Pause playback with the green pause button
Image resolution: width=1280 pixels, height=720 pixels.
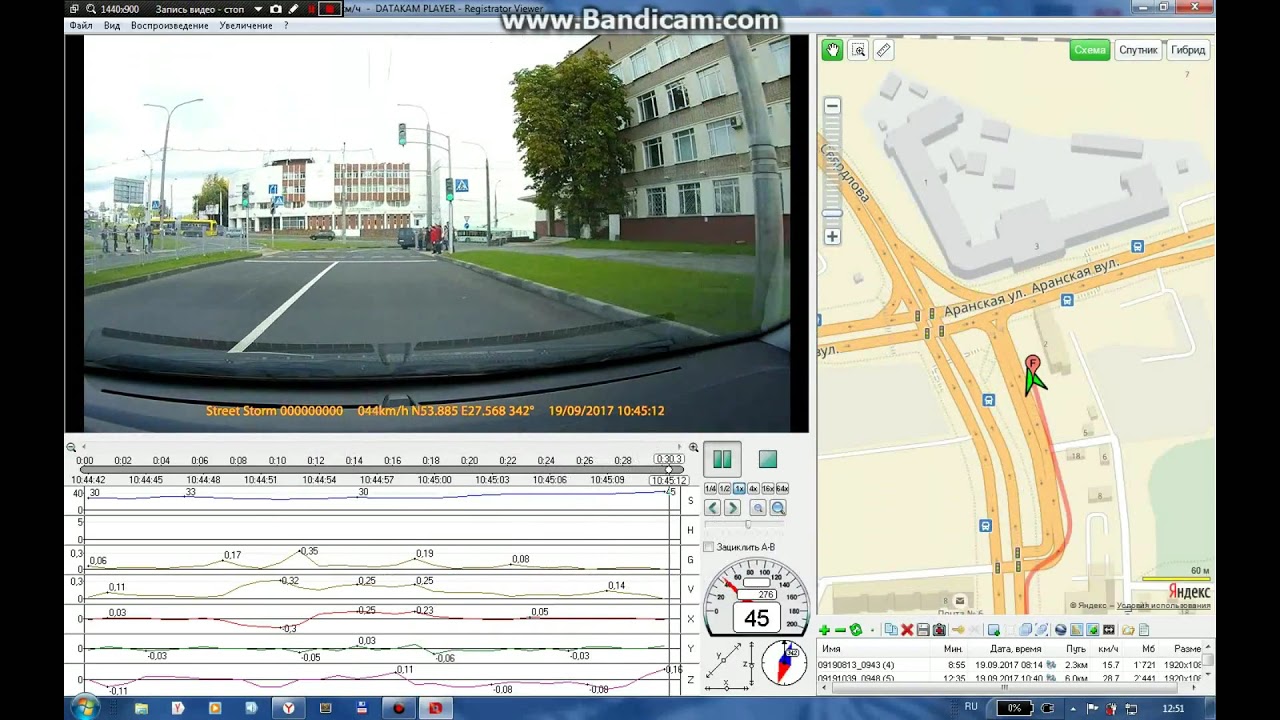tap(722, 460)
